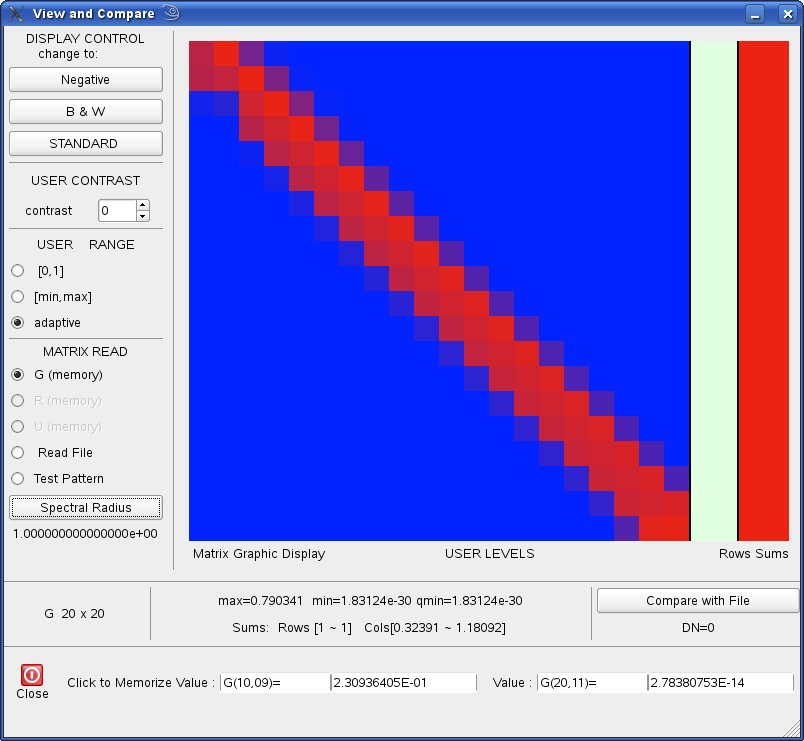Click the X window menu icon in title bar
Viewport: 804px width, 741px height.
pyautogui.click(x=16, y=14)
